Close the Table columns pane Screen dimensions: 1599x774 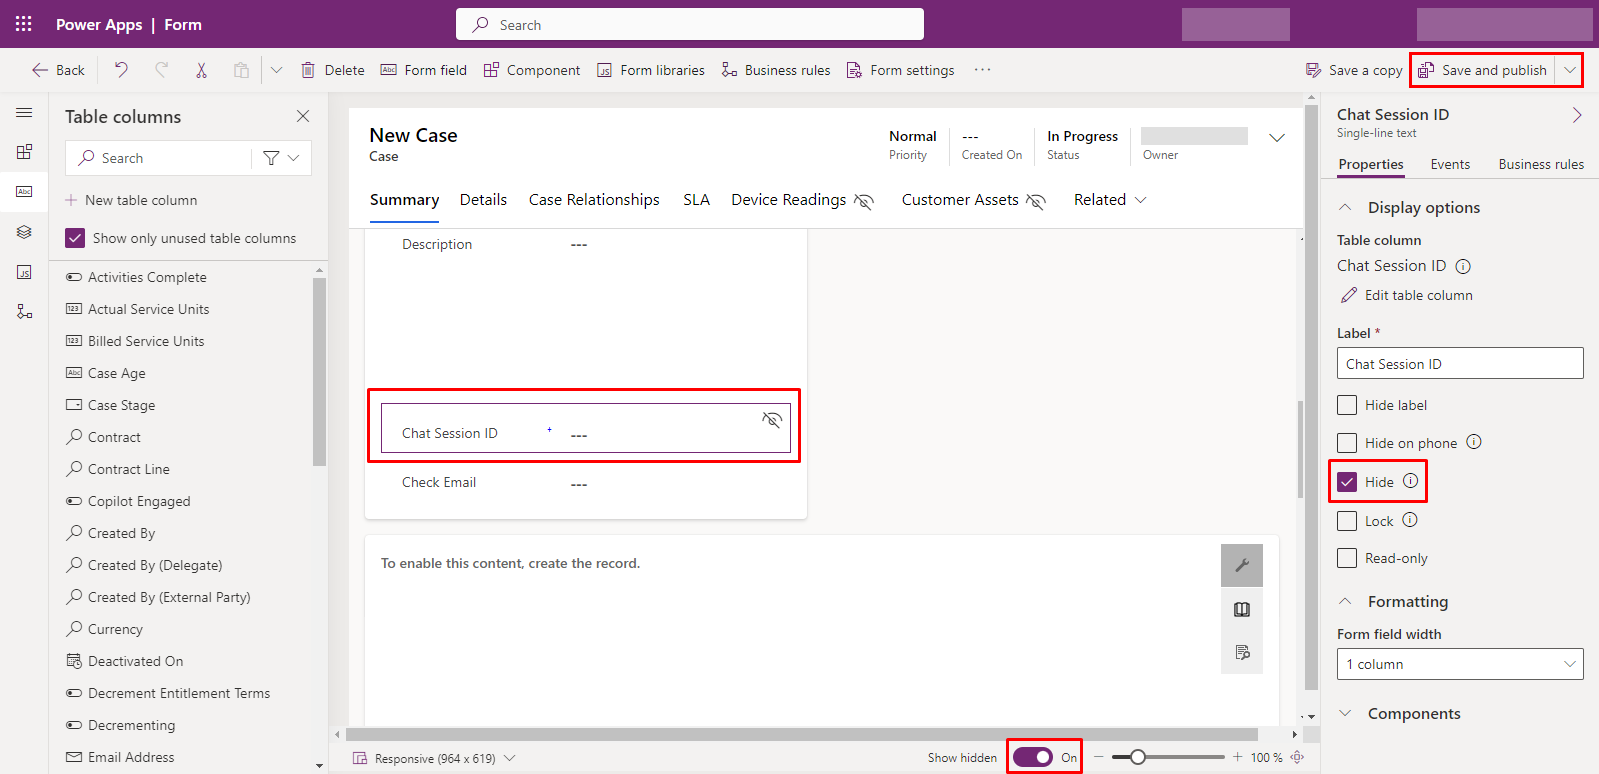point(303,116)
